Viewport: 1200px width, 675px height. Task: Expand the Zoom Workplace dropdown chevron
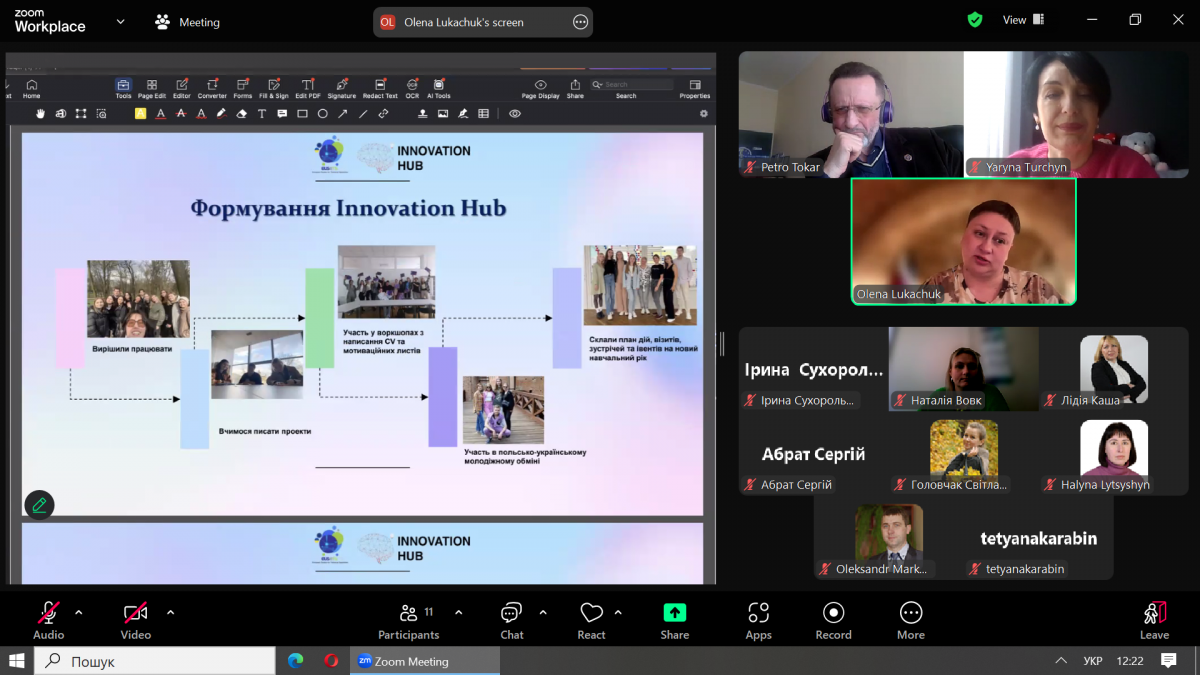coord(121,21)
